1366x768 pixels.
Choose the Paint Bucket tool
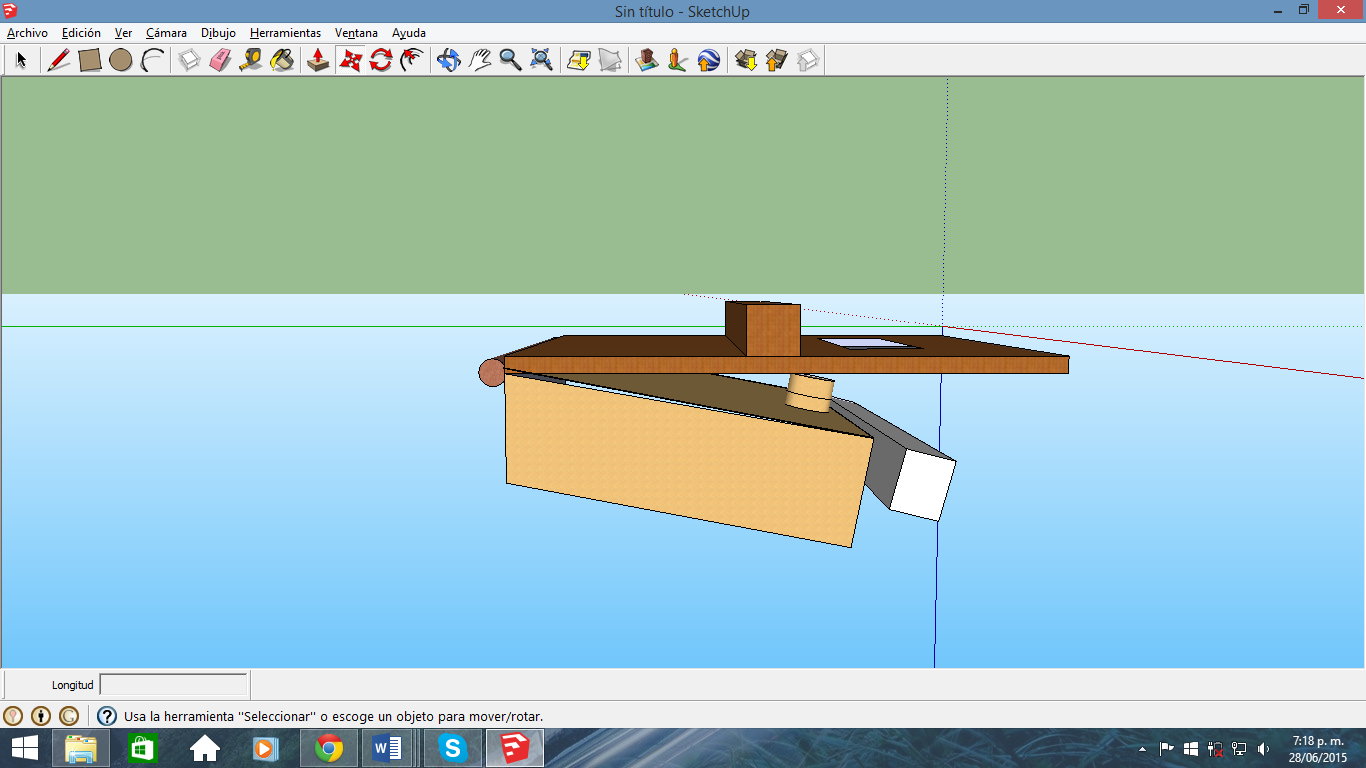283,60
